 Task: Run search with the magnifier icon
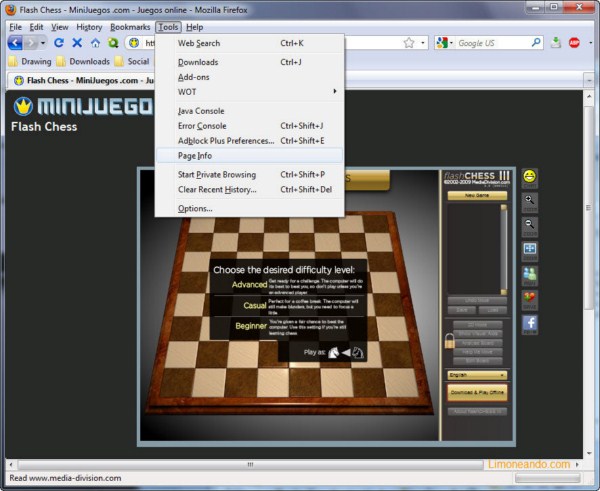tap(536, 42)
